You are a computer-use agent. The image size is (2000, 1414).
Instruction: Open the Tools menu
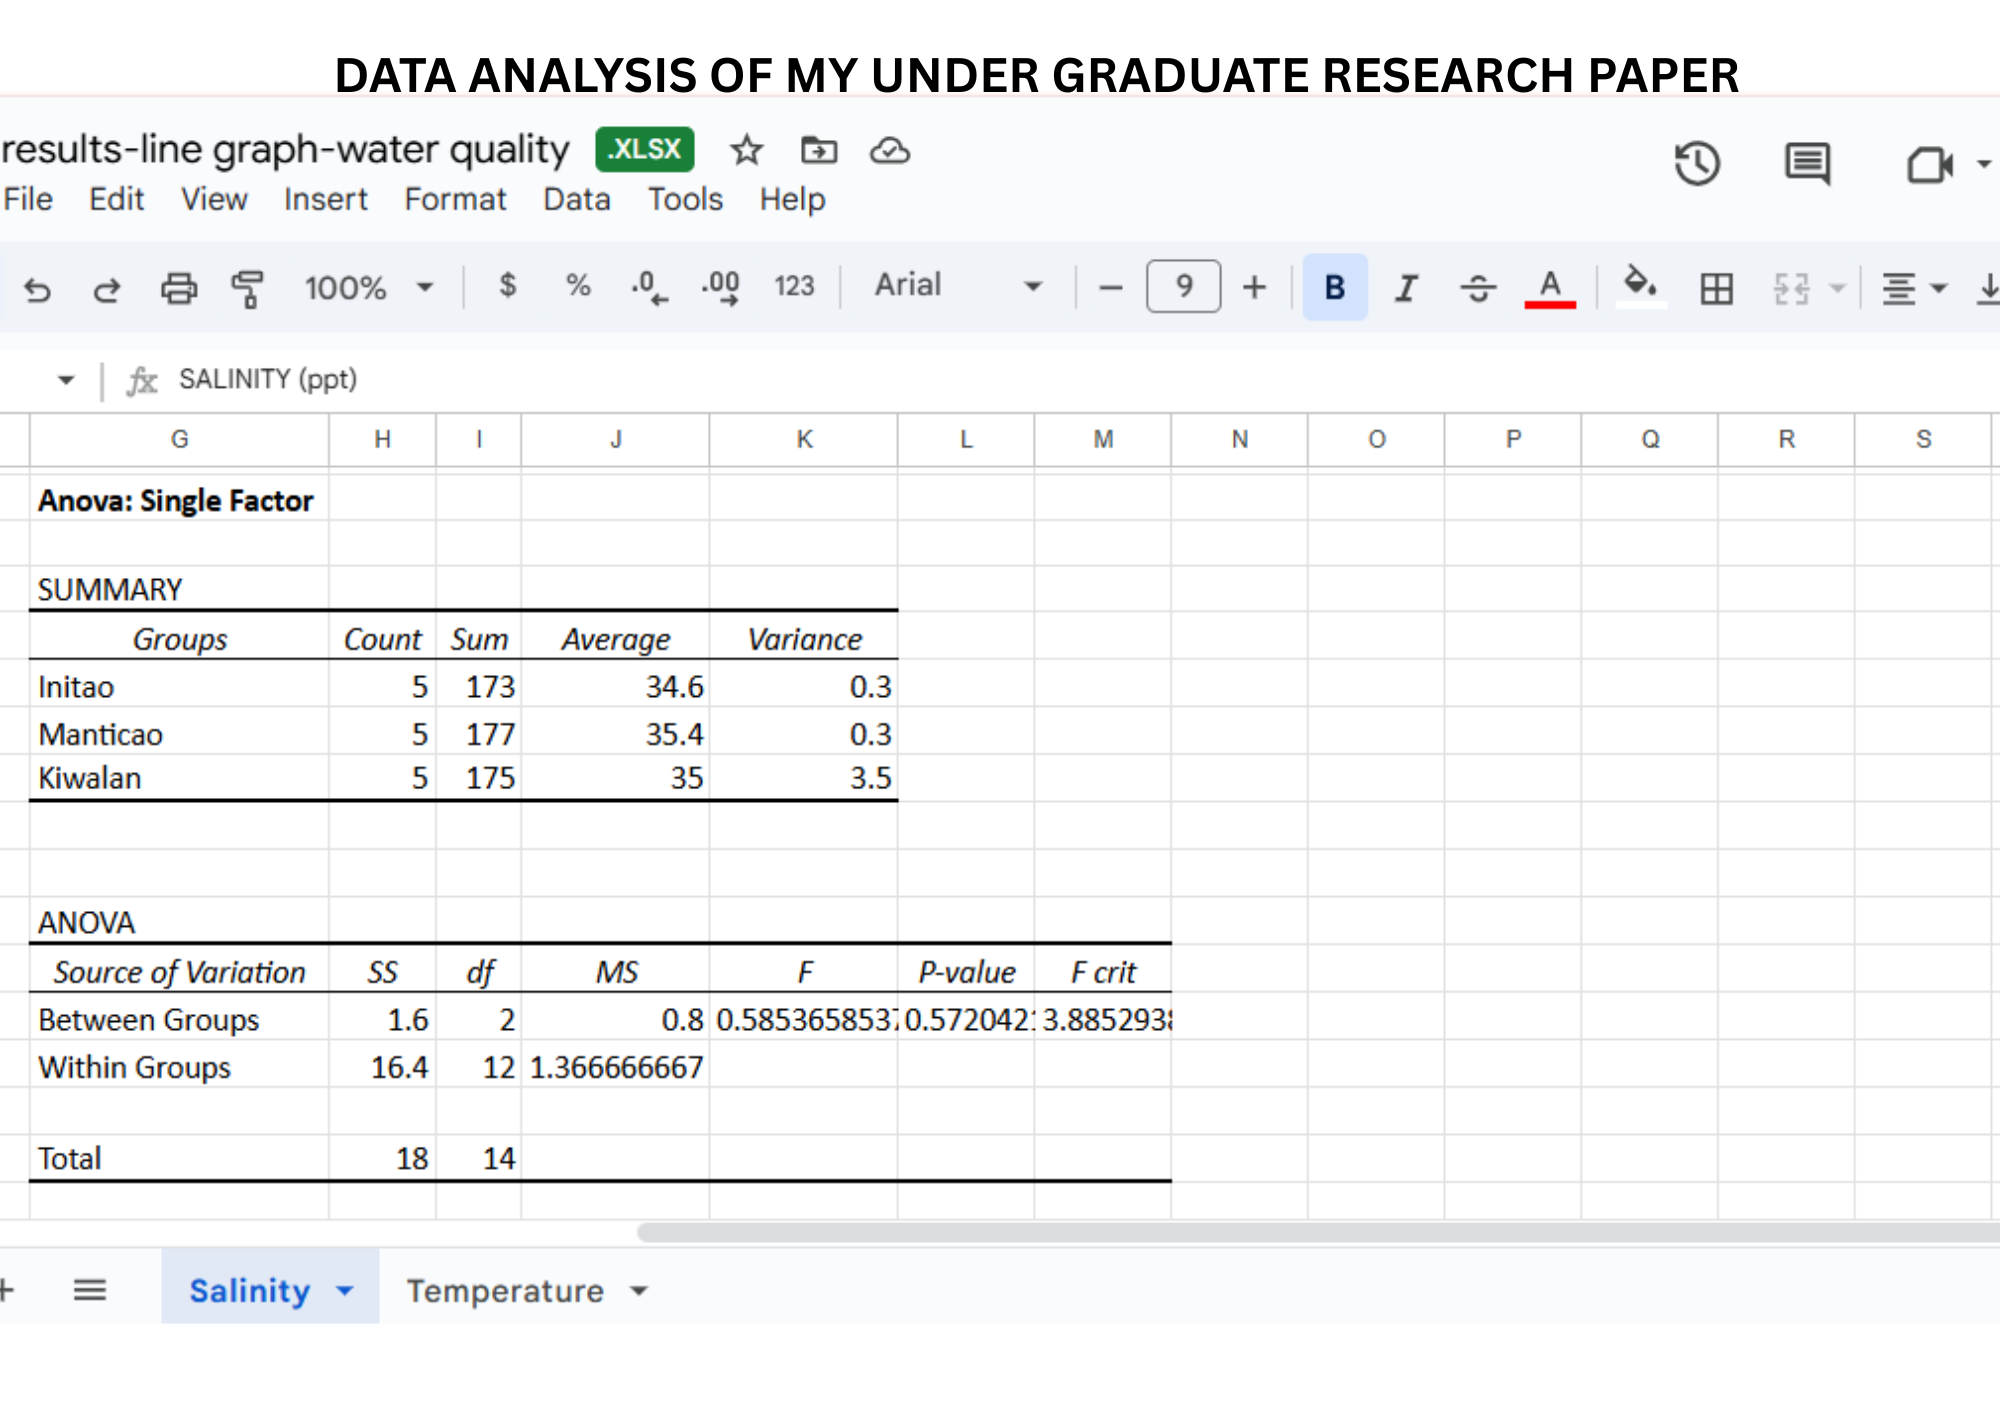[x=685, y=199]
